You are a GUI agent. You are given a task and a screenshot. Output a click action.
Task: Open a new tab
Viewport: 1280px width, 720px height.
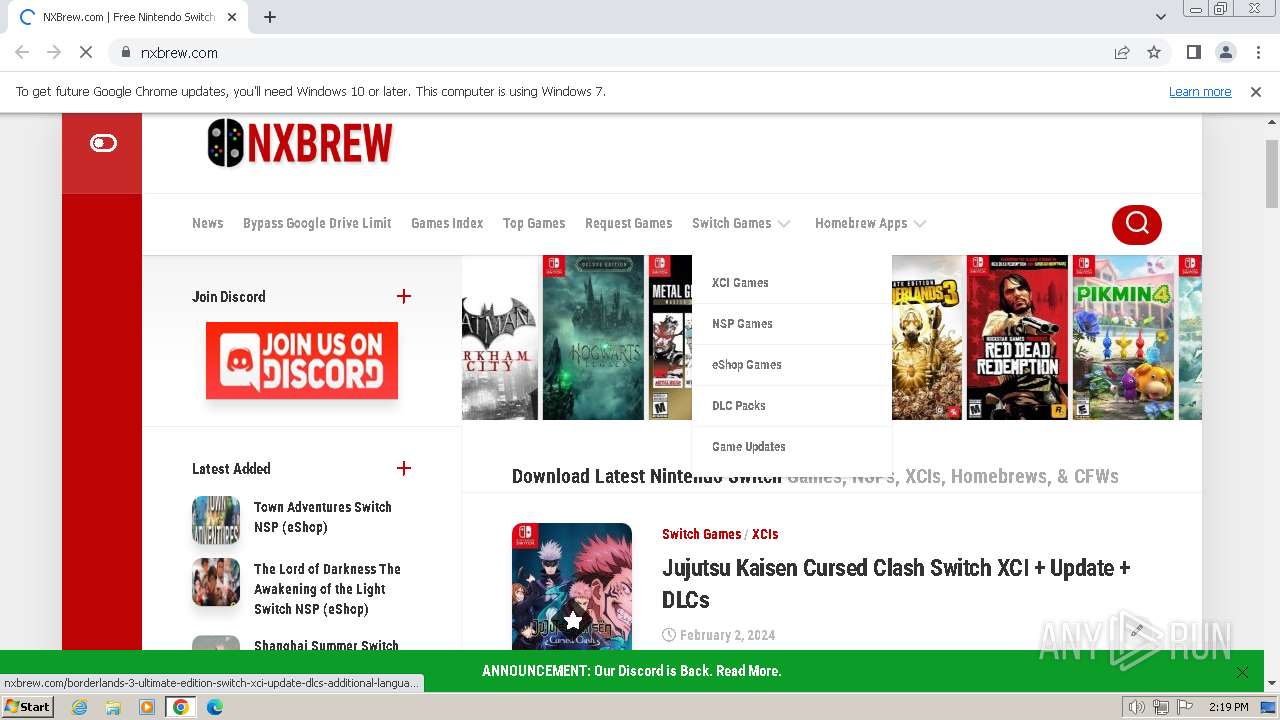pyautogui.click(x=270, y=17)
